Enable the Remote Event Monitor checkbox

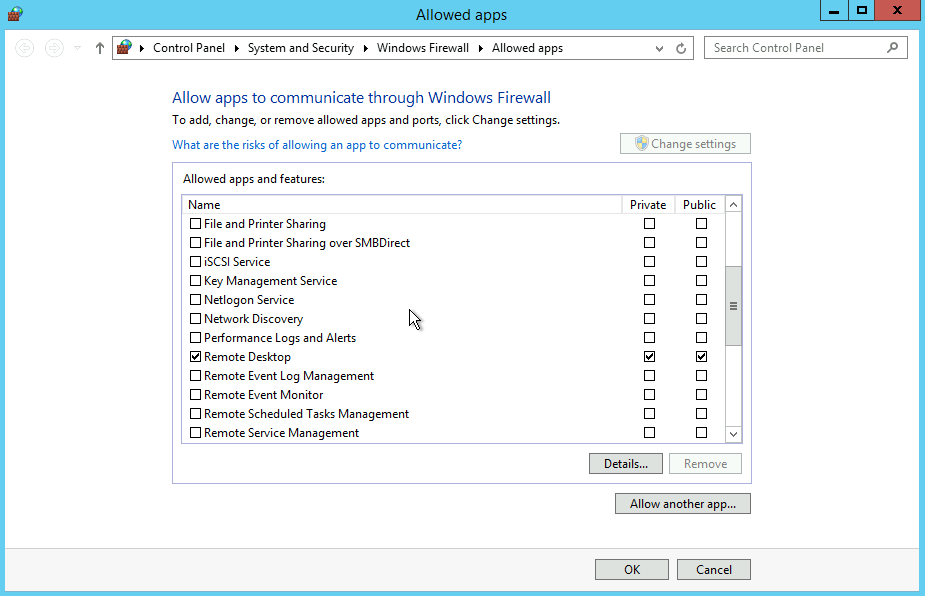point(195,394)
